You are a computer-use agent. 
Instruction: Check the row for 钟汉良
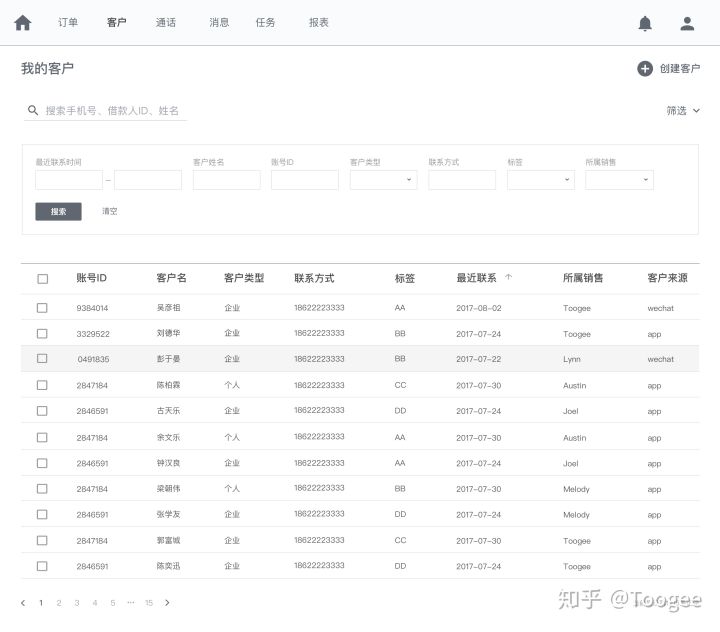tap(42, 463)
